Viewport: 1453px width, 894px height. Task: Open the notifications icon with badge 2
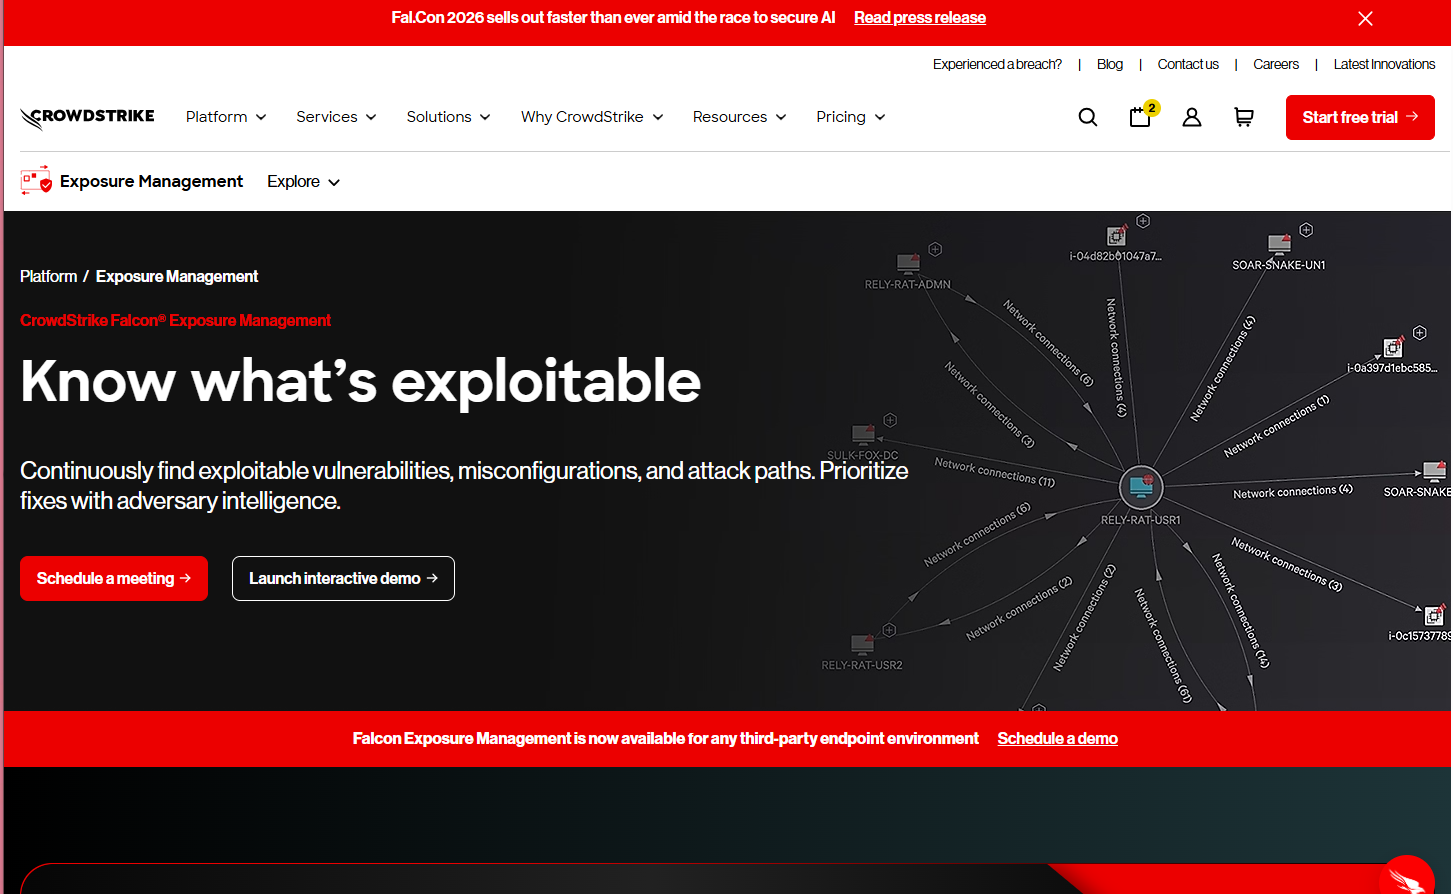tap(1142, 116)
